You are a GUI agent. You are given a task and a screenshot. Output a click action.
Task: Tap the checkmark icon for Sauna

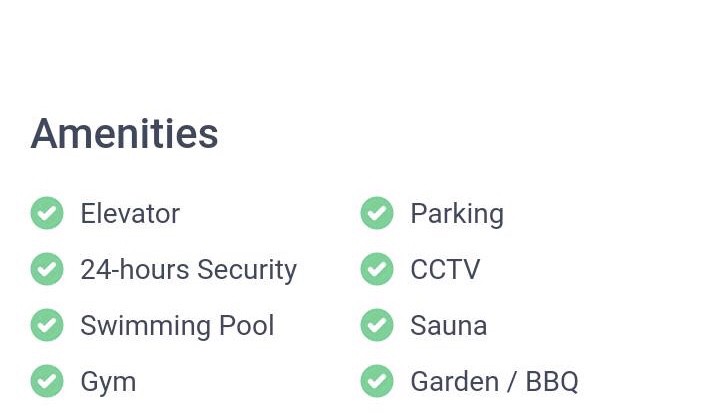click(377, 325)
